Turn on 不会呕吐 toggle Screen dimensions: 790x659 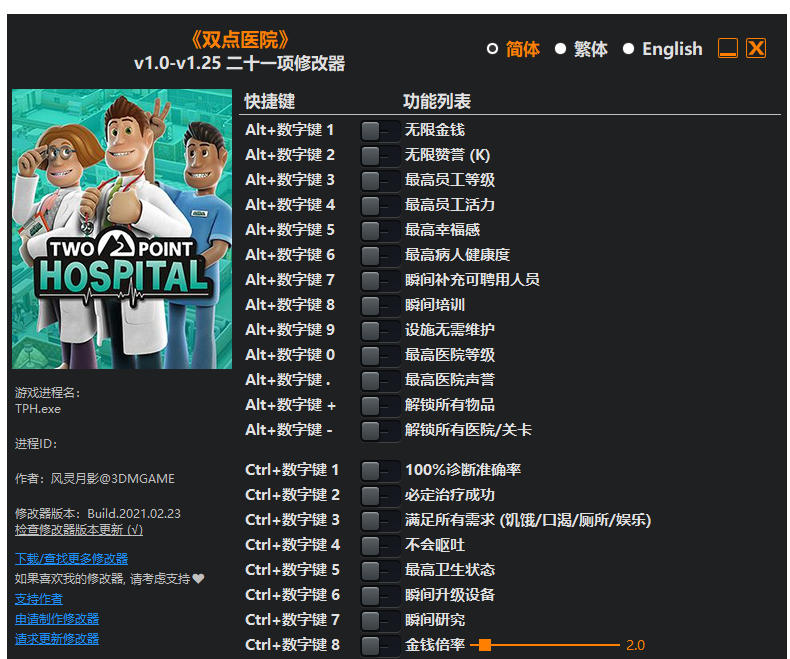[x=380, y=546]
